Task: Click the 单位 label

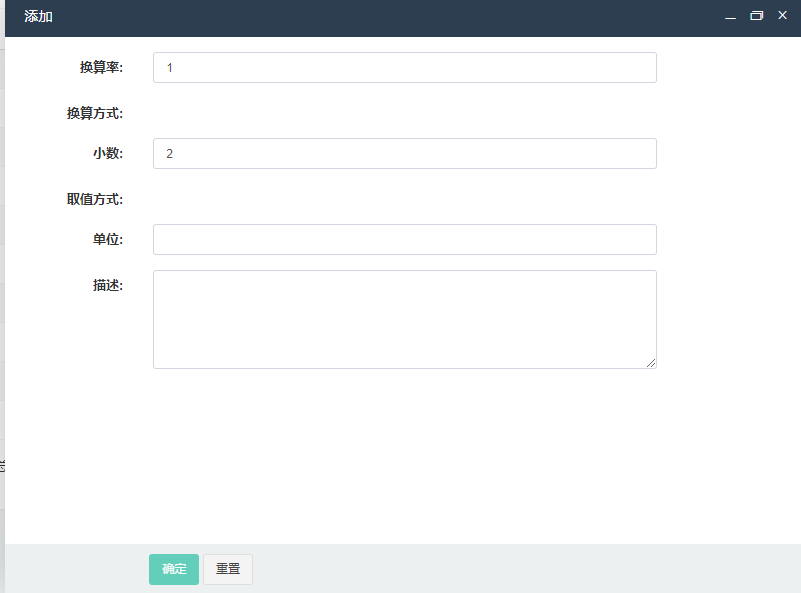Action: point(108,239)
